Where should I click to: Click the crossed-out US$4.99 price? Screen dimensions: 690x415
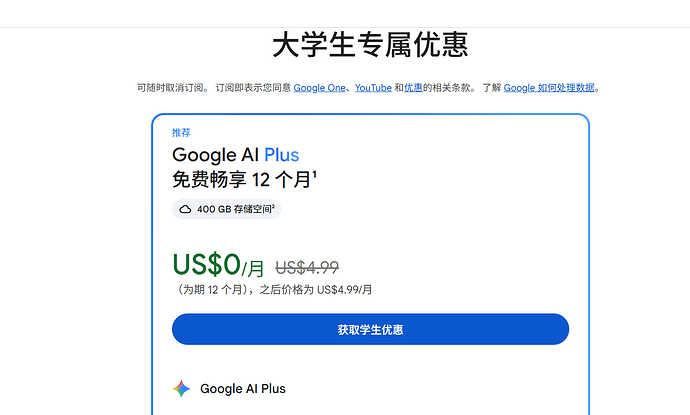tap(307, 267)
